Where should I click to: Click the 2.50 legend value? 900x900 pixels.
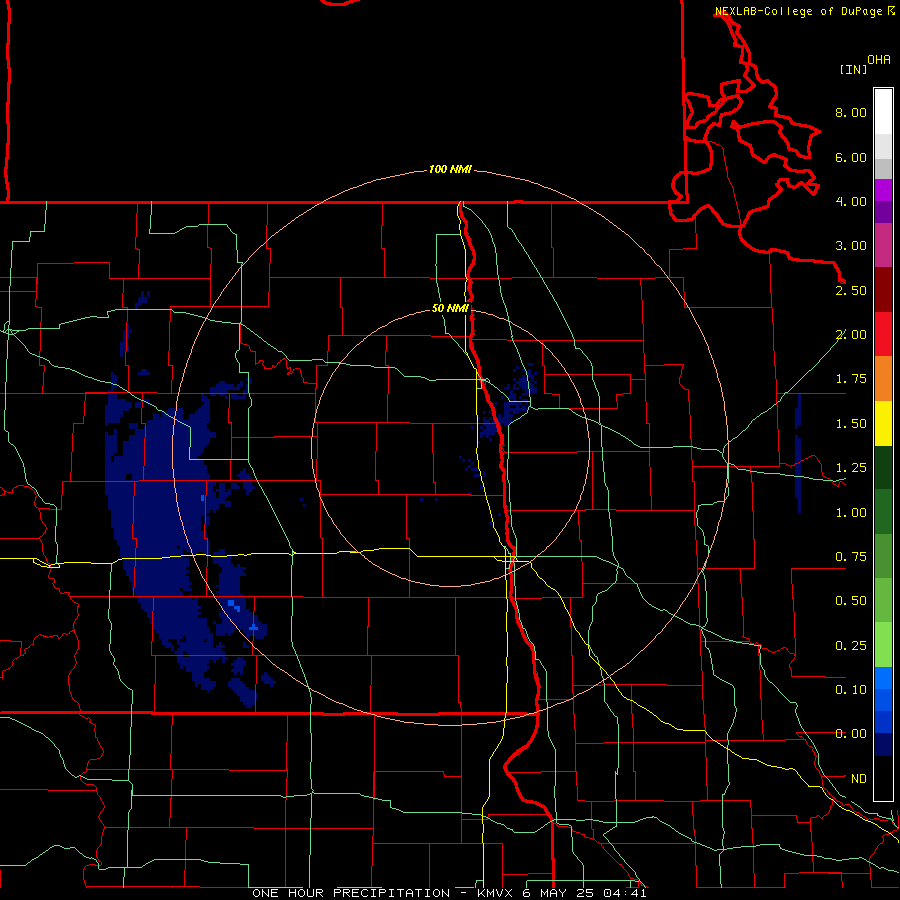tap(851, 290)
